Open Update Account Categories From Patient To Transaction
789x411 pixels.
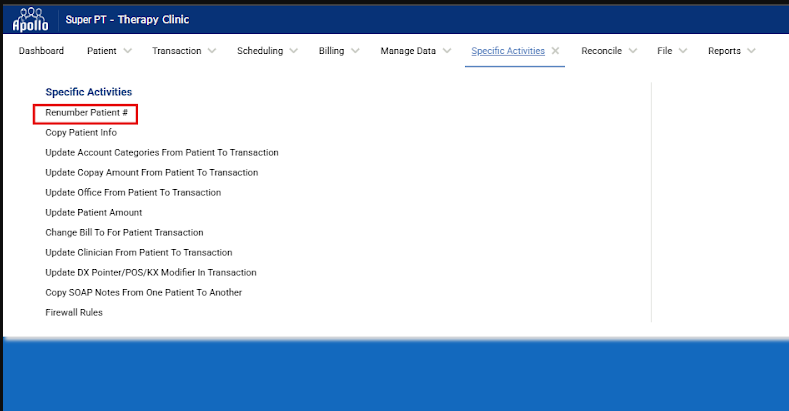point(162,153)
